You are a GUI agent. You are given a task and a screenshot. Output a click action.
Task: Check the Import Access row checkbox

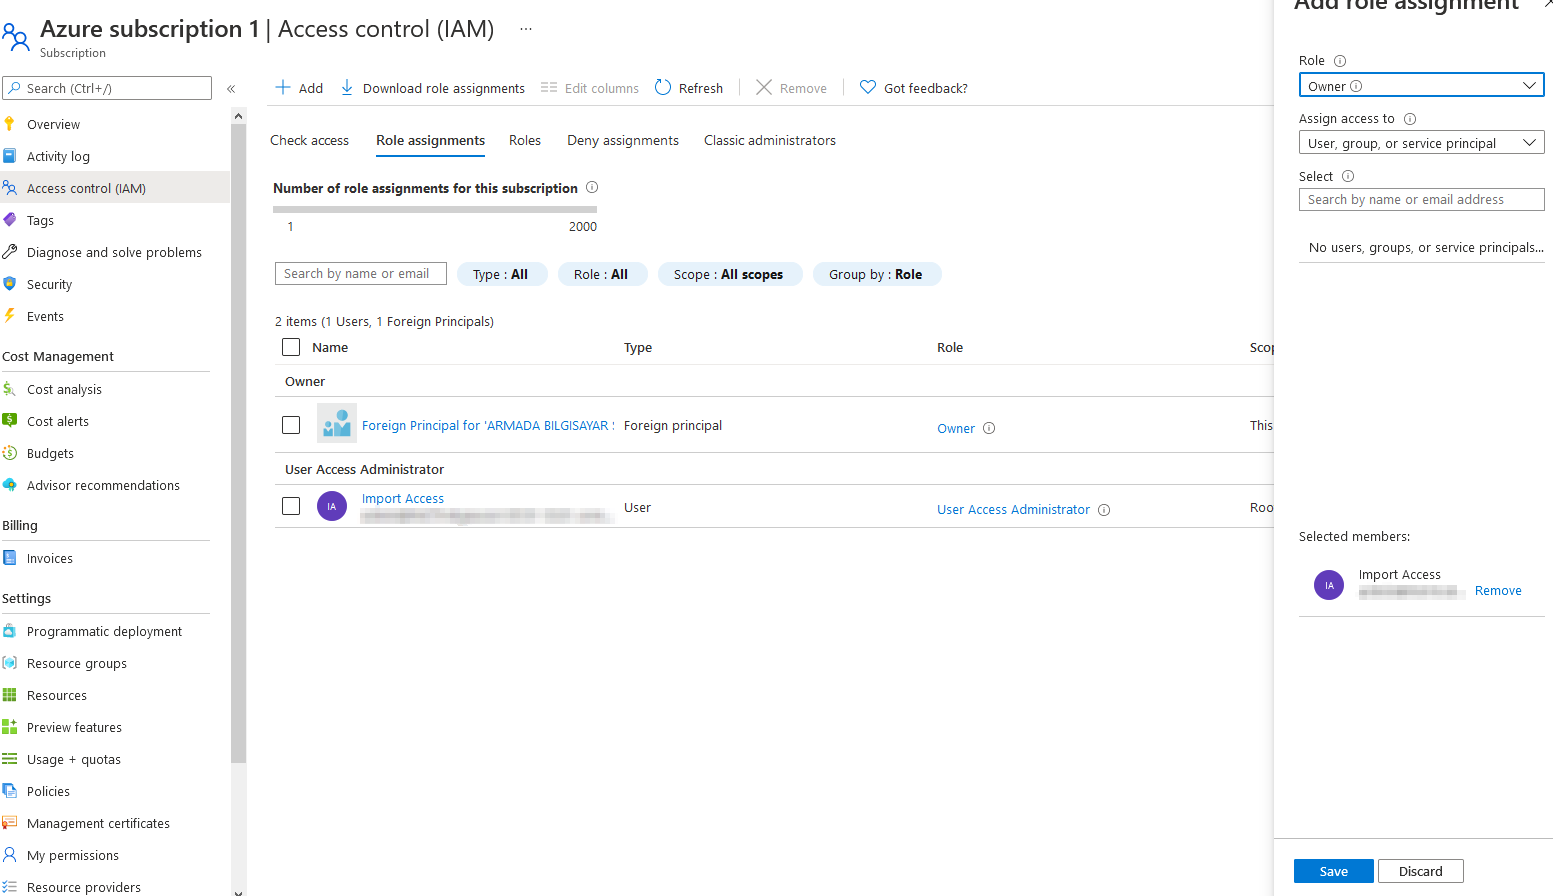[291, 506]
